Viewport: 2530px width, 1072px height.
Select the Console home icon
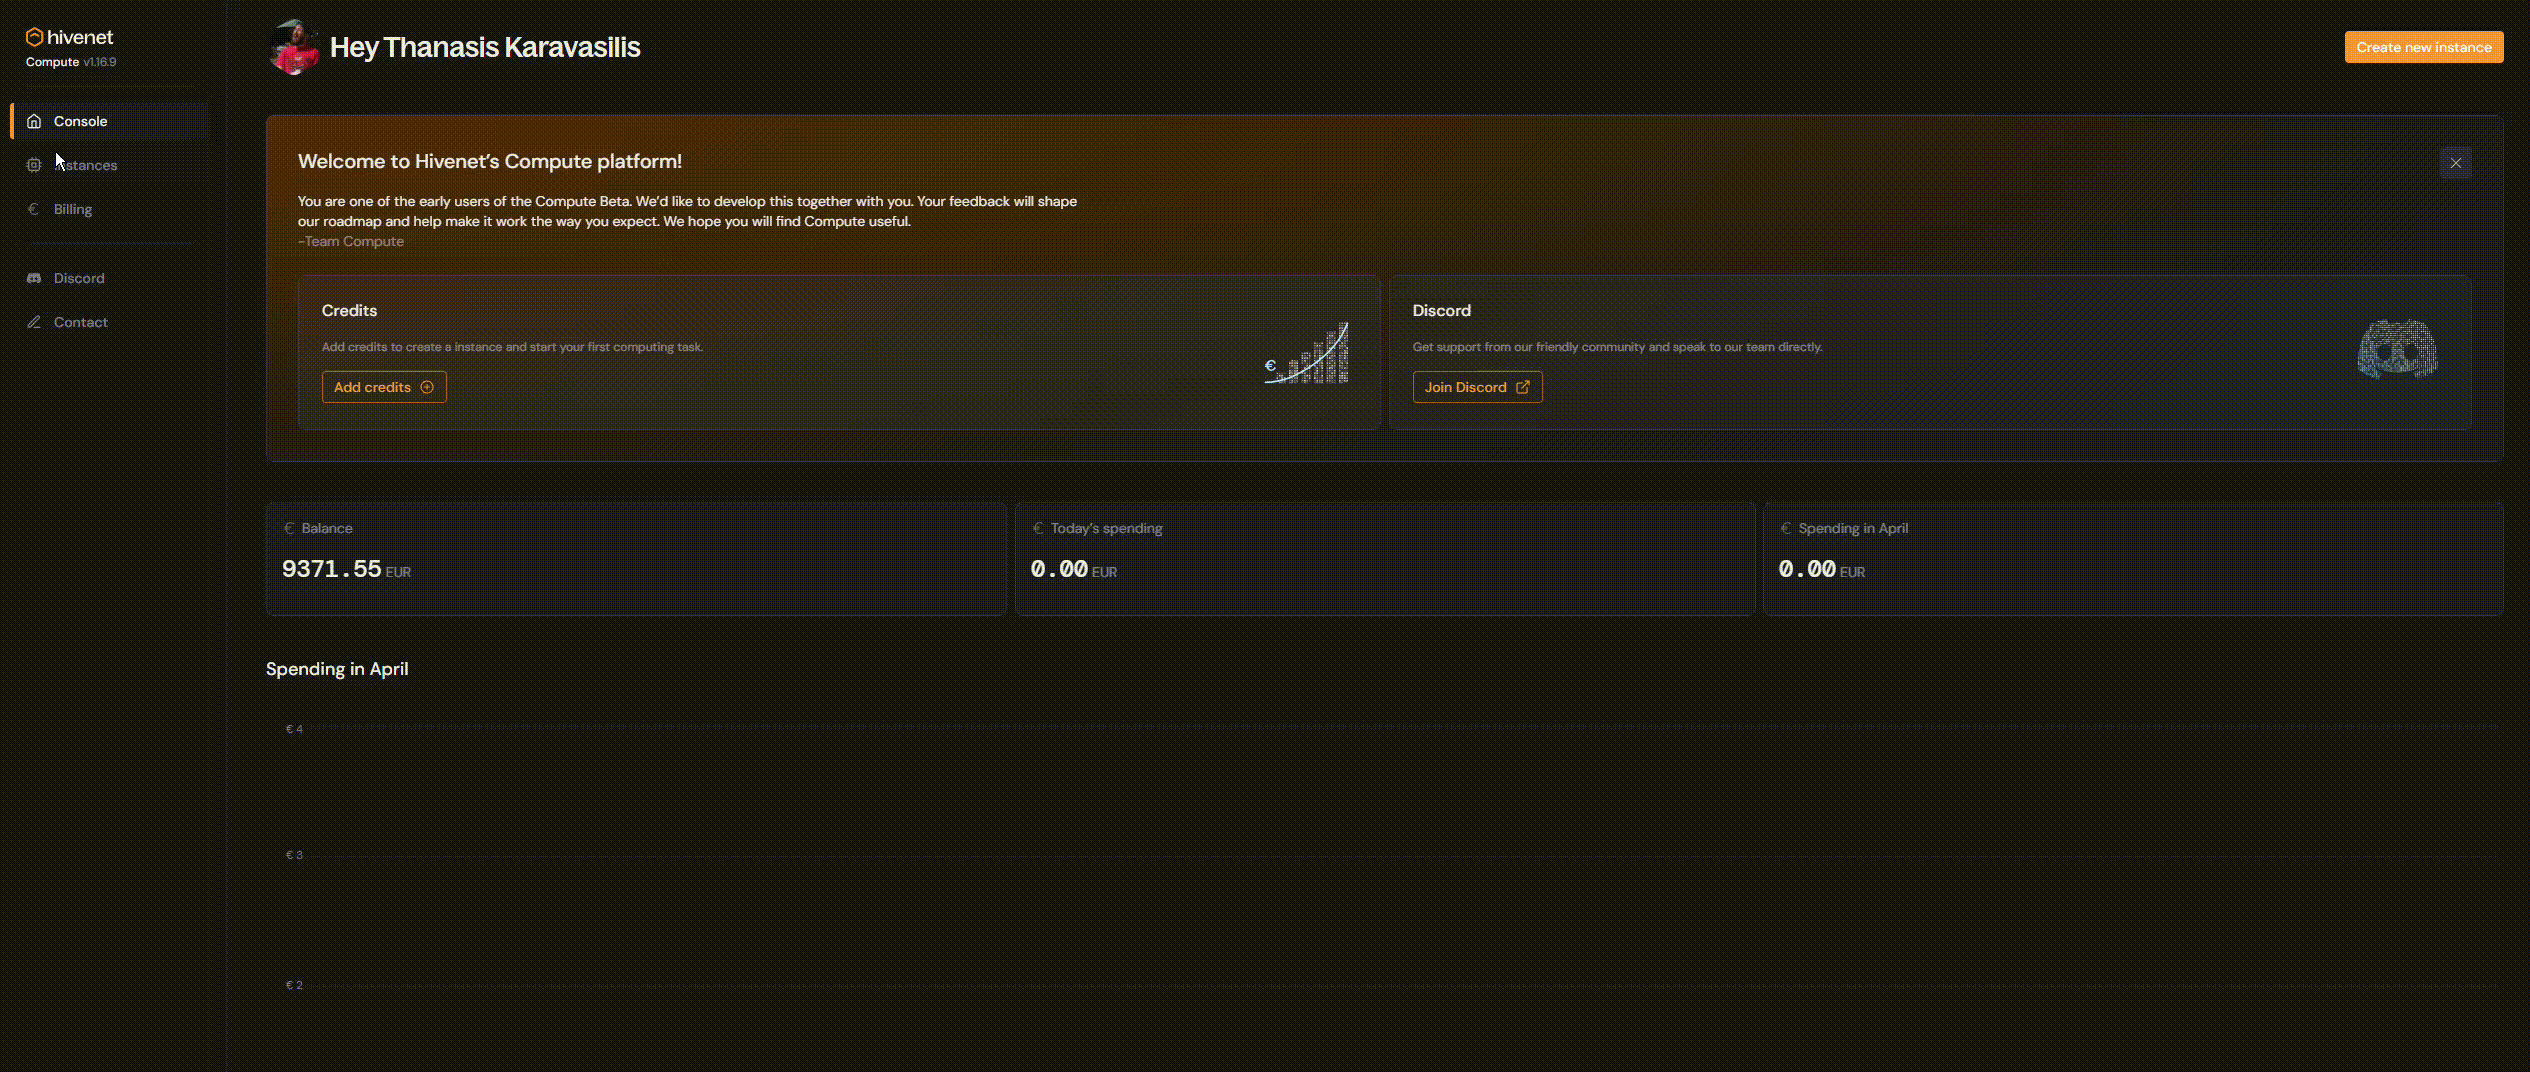tap(34, 120)
